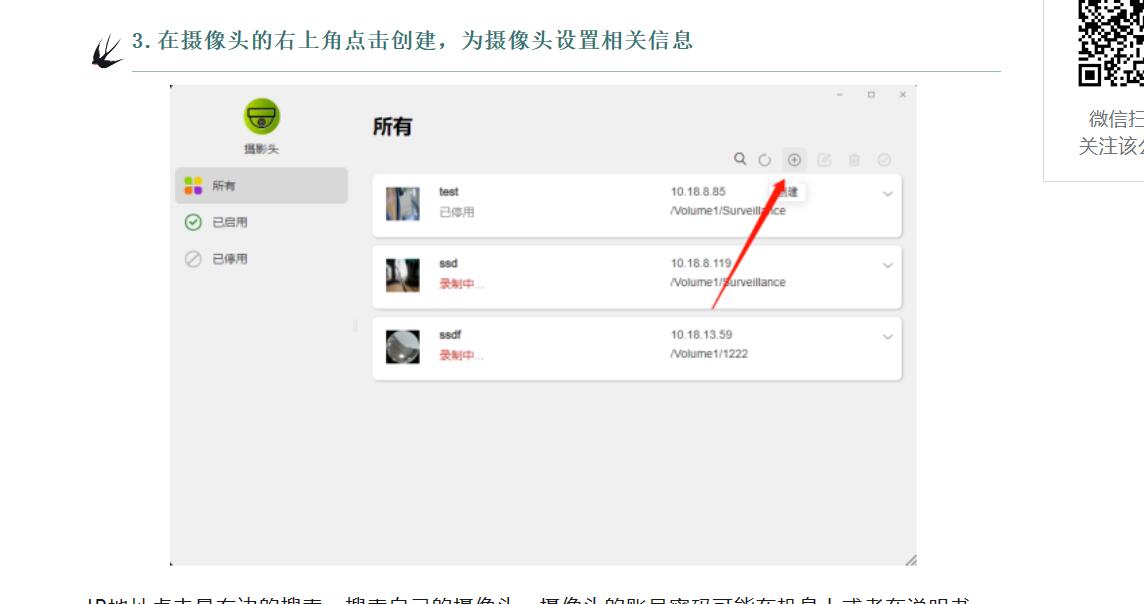Expand the test camera details chevron

pyautogui.click(x=887, y=194)
